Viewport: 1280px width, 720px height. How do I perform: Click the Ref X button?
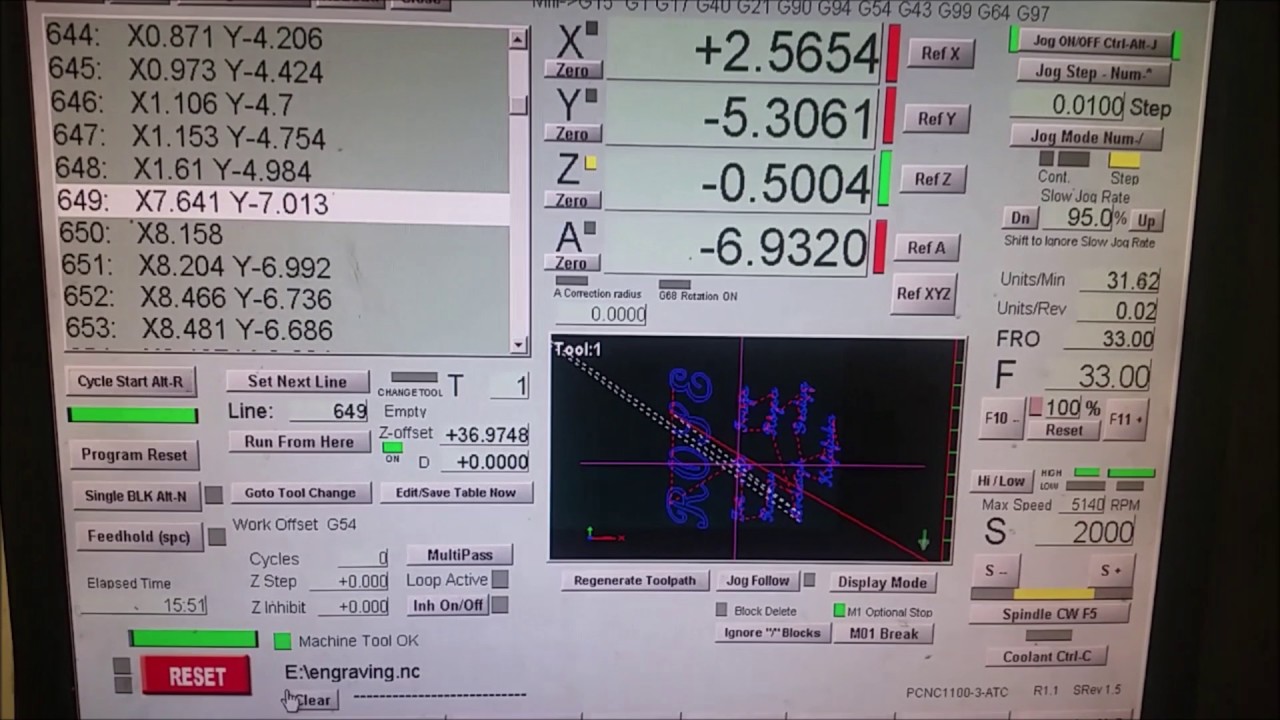[x=940, y=54]
